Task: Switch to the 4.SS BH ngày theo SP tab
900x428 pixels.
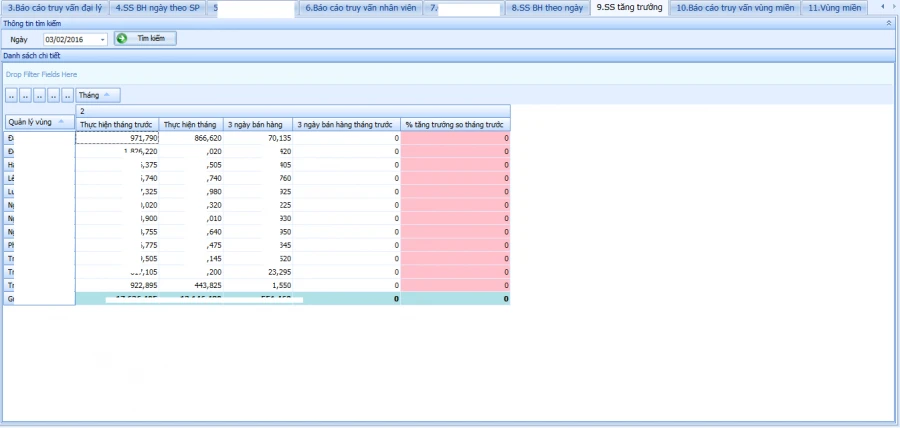Action: [x=157, y=8]
